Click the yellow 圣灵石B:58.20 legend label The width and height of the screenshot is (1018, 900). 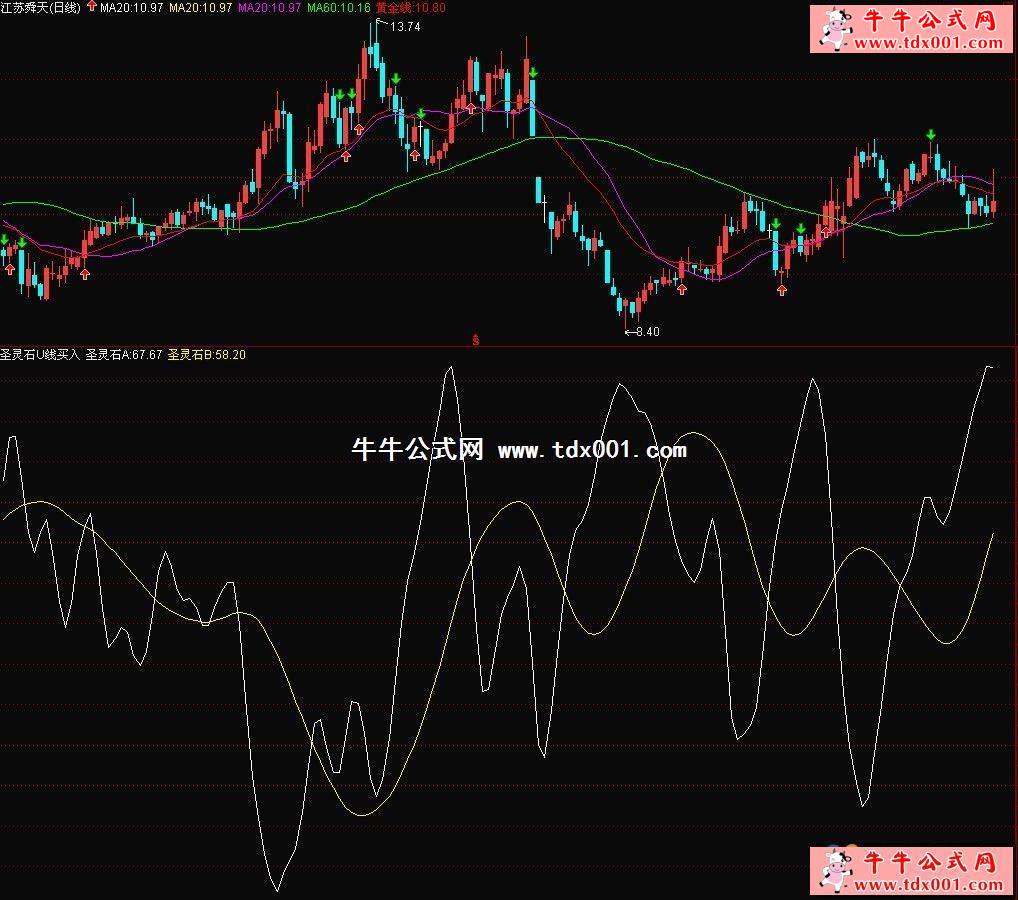pos(206,354)
